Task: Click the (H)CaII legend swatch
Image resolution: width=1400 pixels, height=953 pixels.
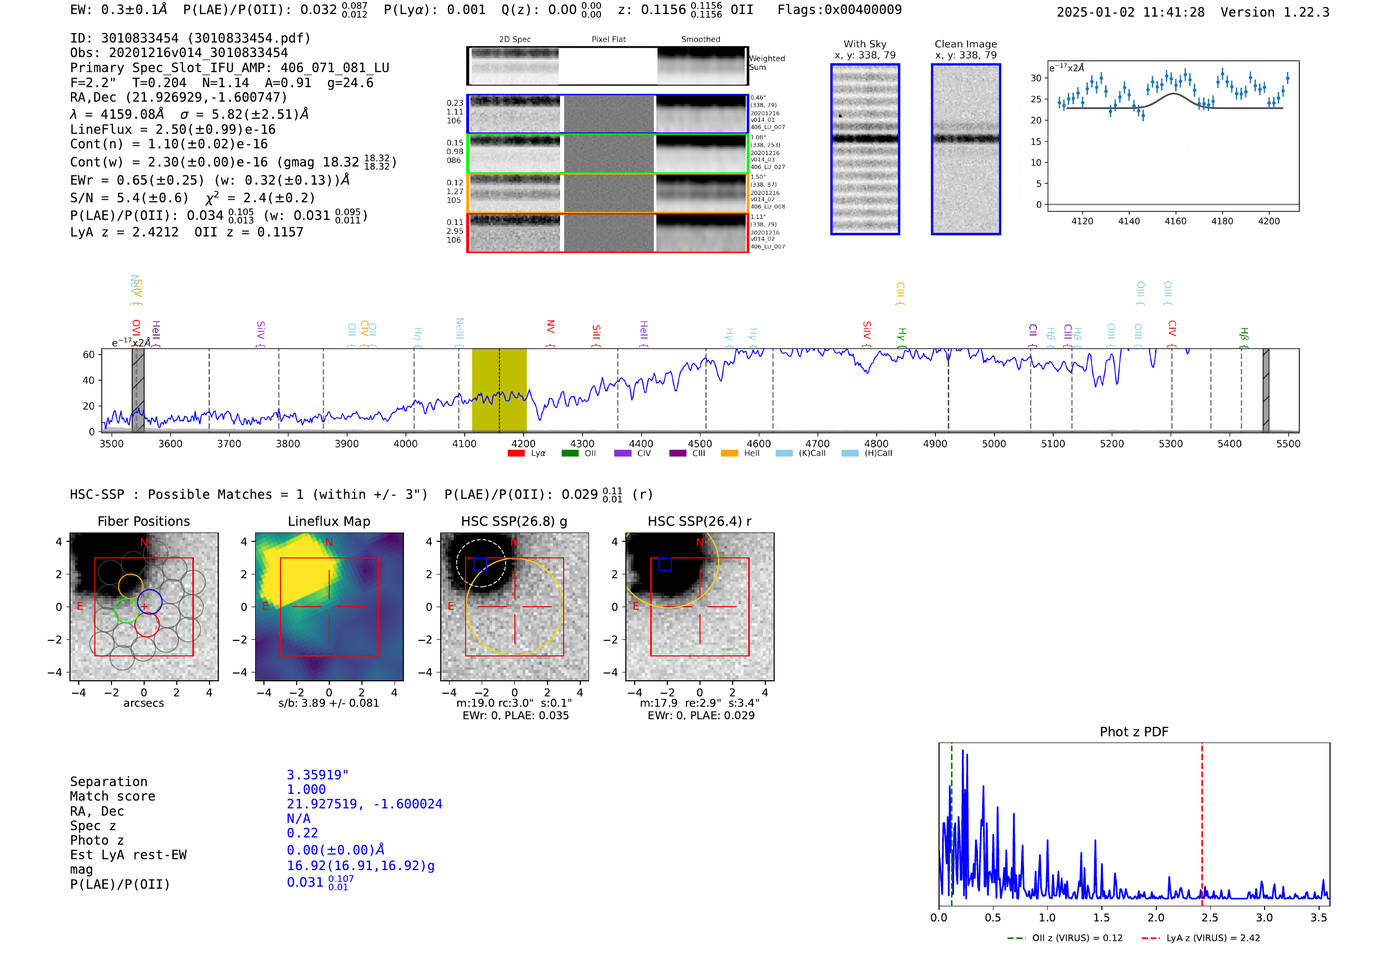Action: pos(850,453)
